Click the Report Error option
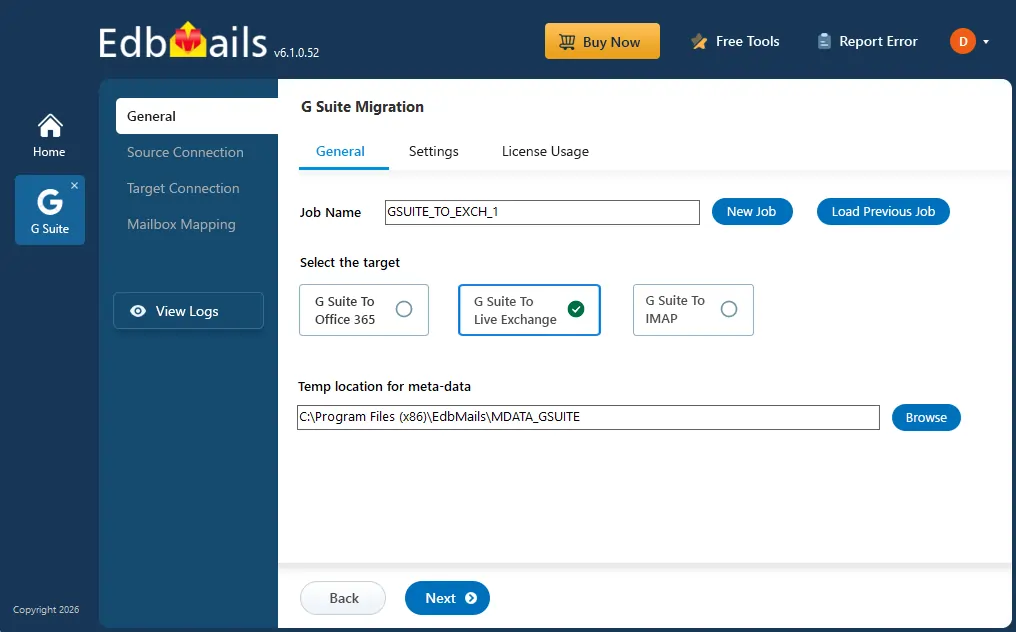 pyautogui.click(x=866, y=41)
